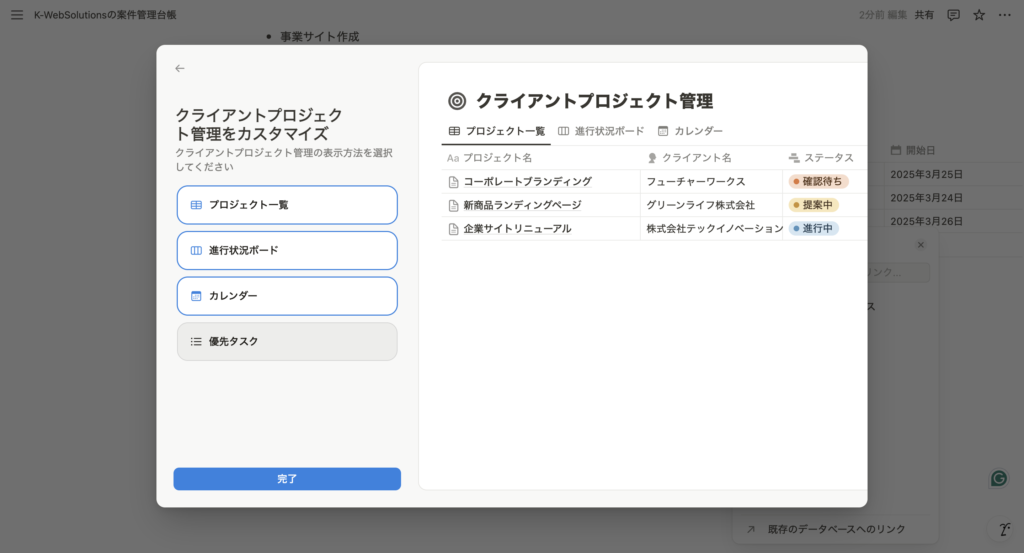The image size is (1024, 553).
Task: Click the 確認待ち status tag
Action: 819,182
